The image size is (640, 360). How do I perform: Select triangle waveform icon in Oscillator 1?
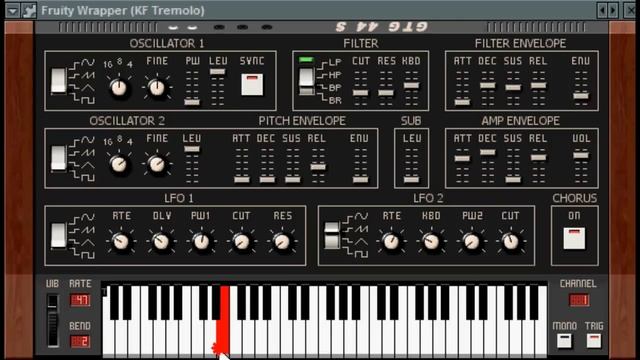coord(88,87)
